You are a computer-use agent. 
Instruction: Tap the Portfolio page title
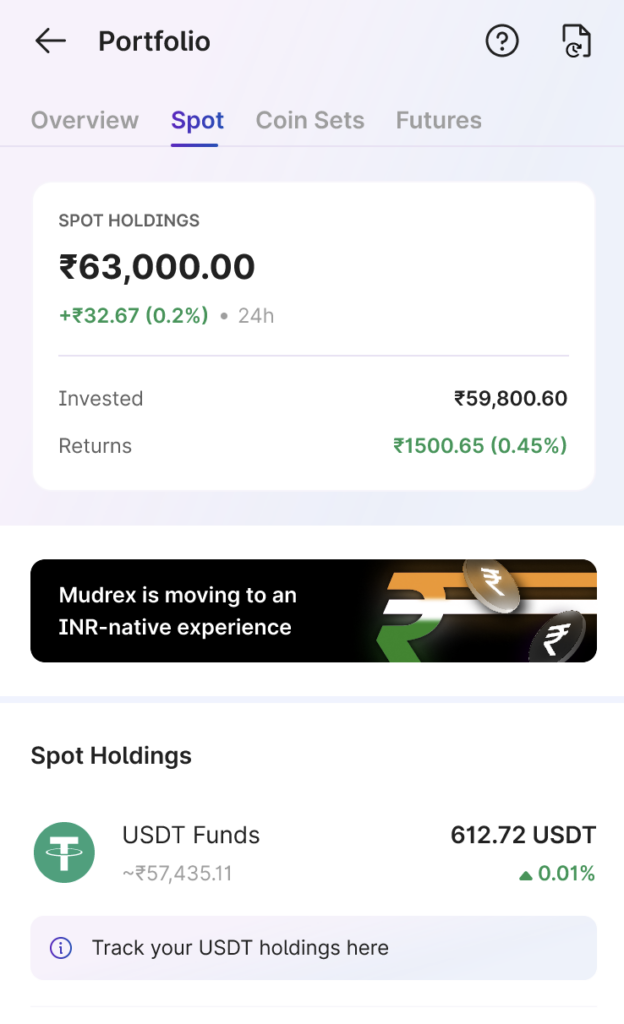[x=154, y=41]
